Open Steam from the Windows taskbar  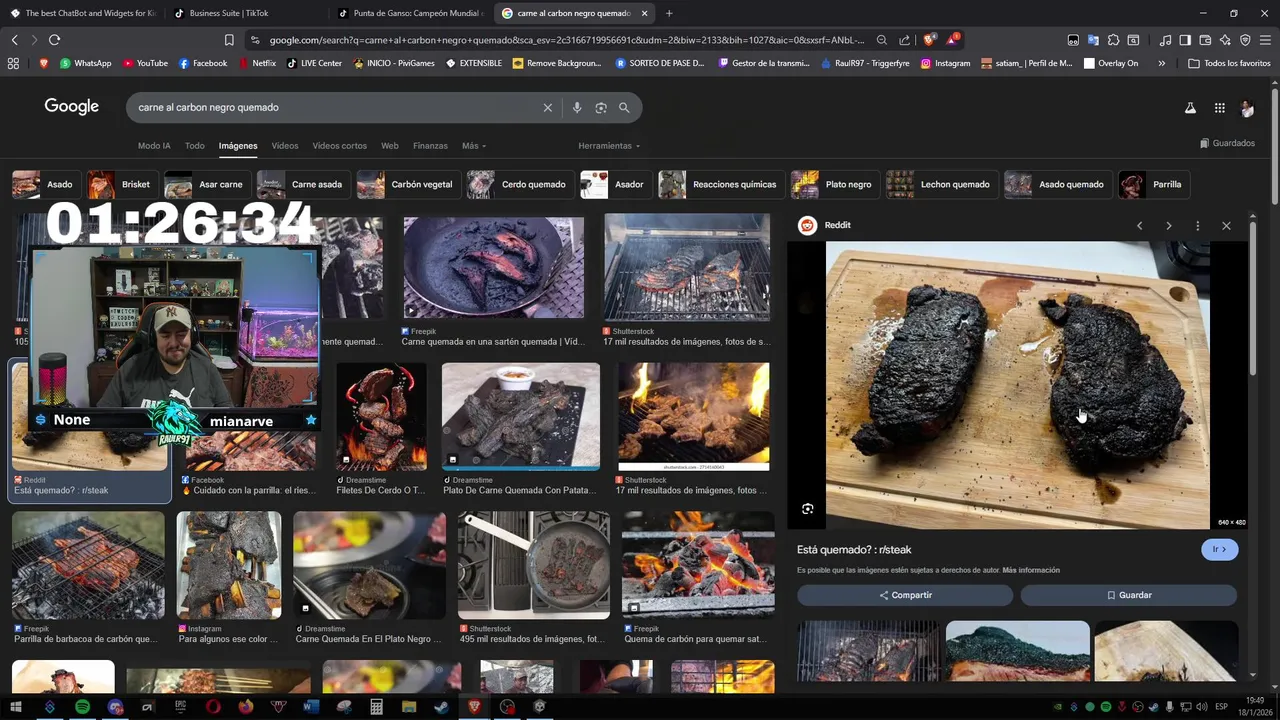[441, 707]
